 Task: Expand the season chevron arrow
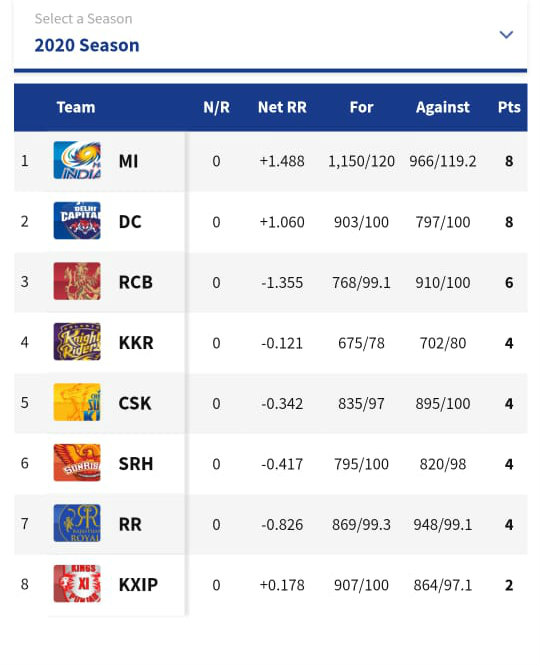(506, 34)
